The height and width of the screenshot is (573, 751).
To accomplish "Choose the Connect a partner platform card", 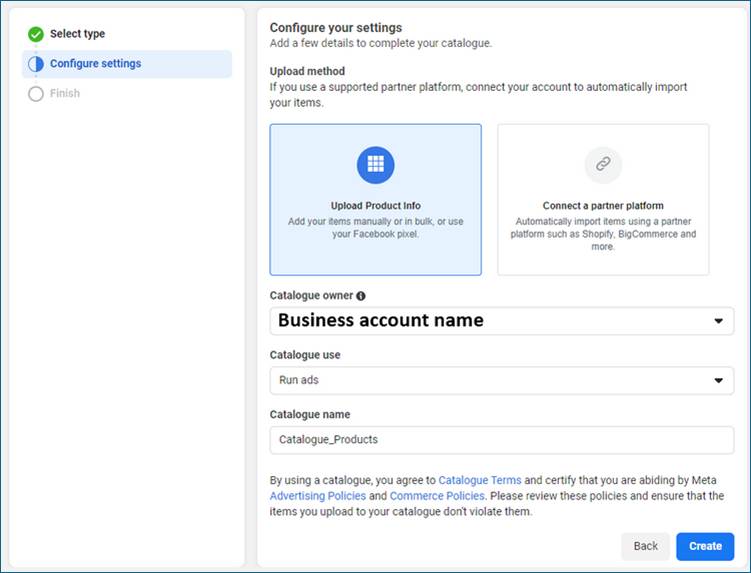I will [603, 200].
